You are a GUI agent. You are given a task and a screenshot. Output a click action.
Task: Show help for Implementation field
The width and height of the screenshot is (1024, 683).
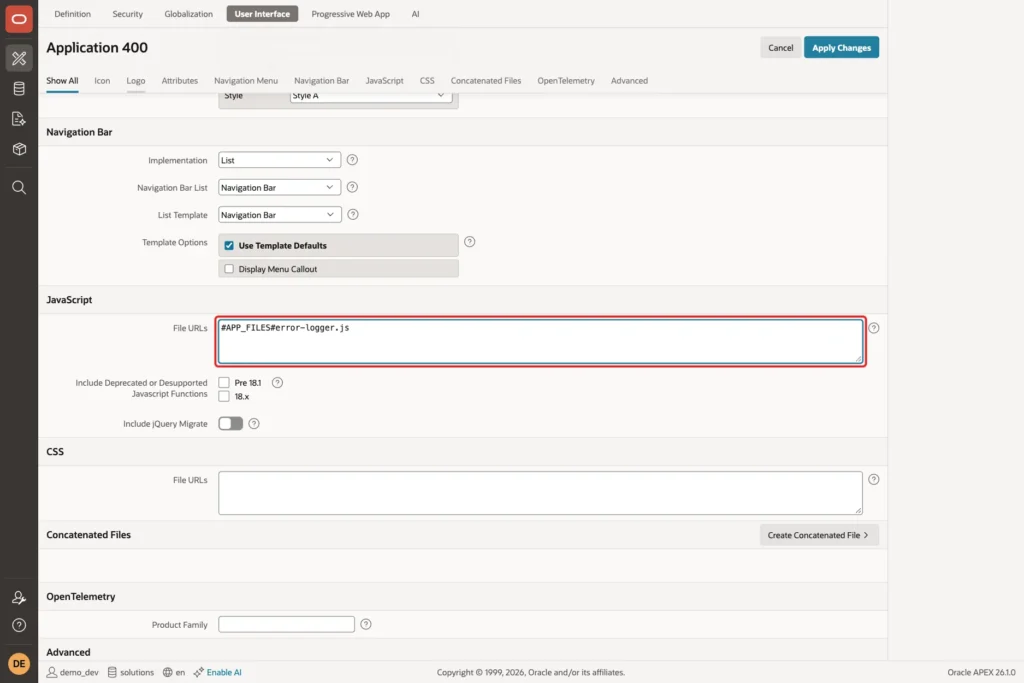click(352, 160)
